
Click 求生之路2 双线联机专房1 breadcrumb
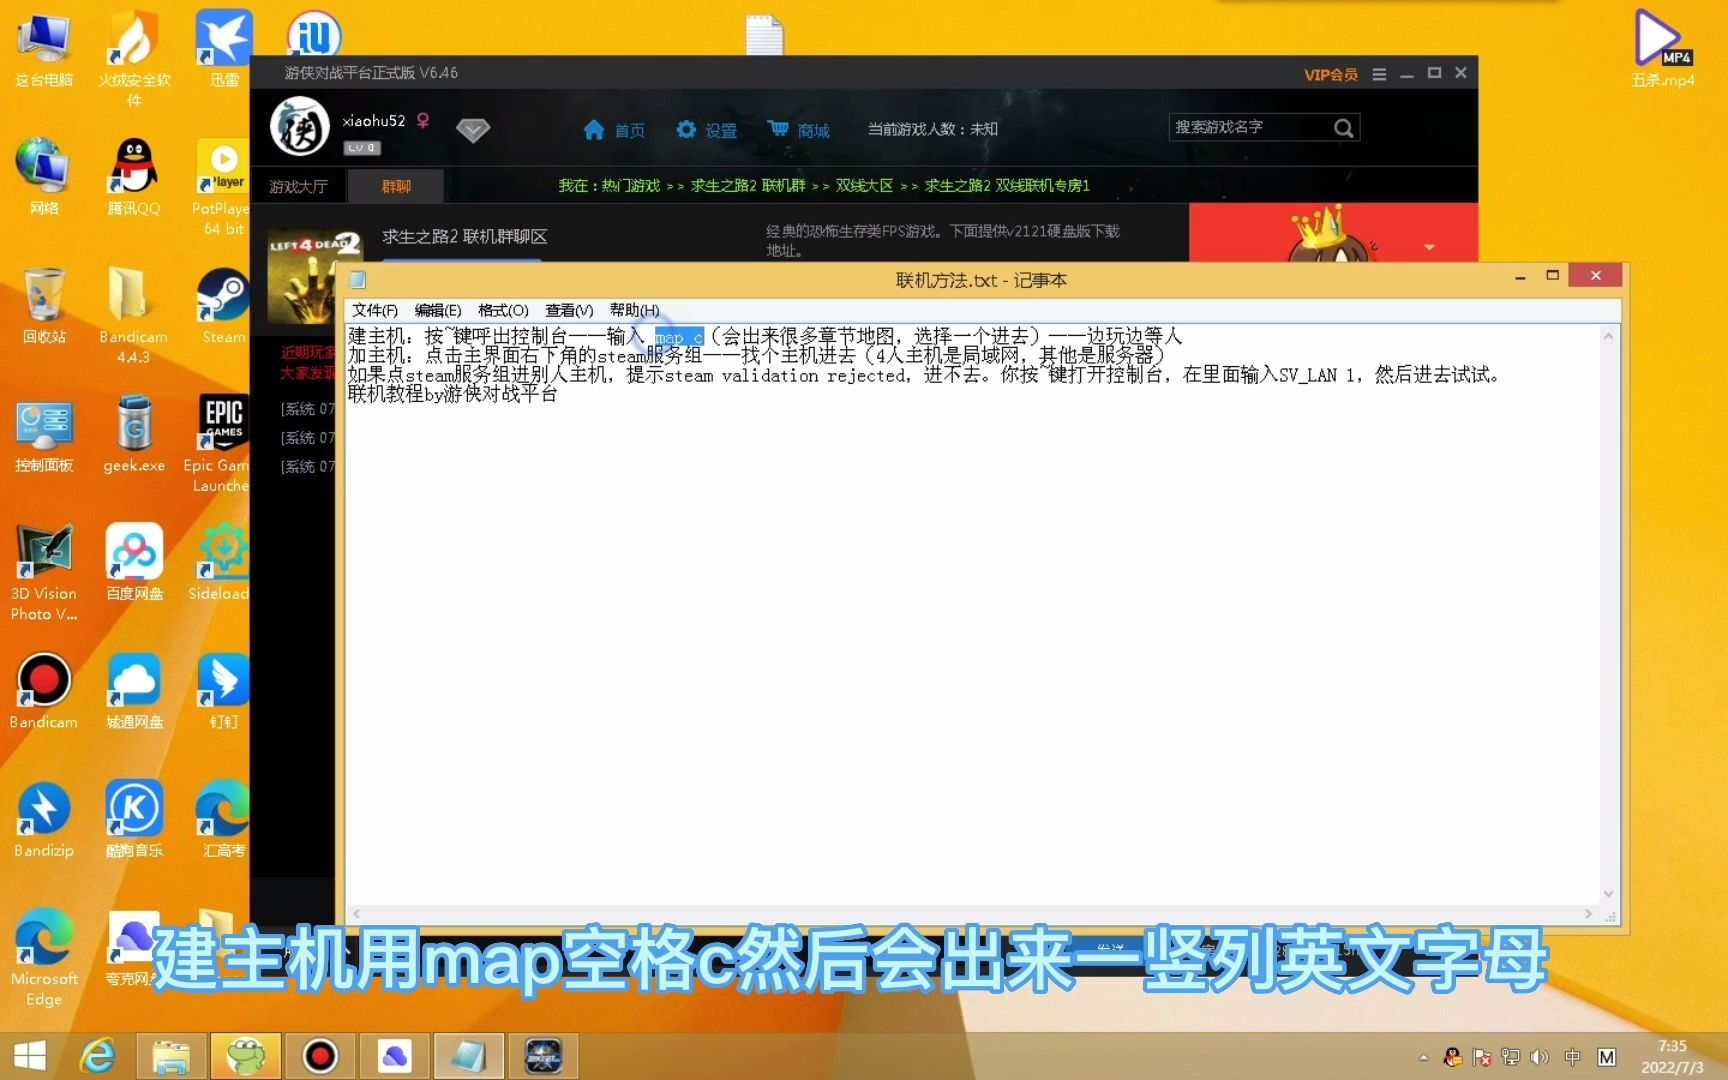pyautogui.click(x=1007, y=186)
